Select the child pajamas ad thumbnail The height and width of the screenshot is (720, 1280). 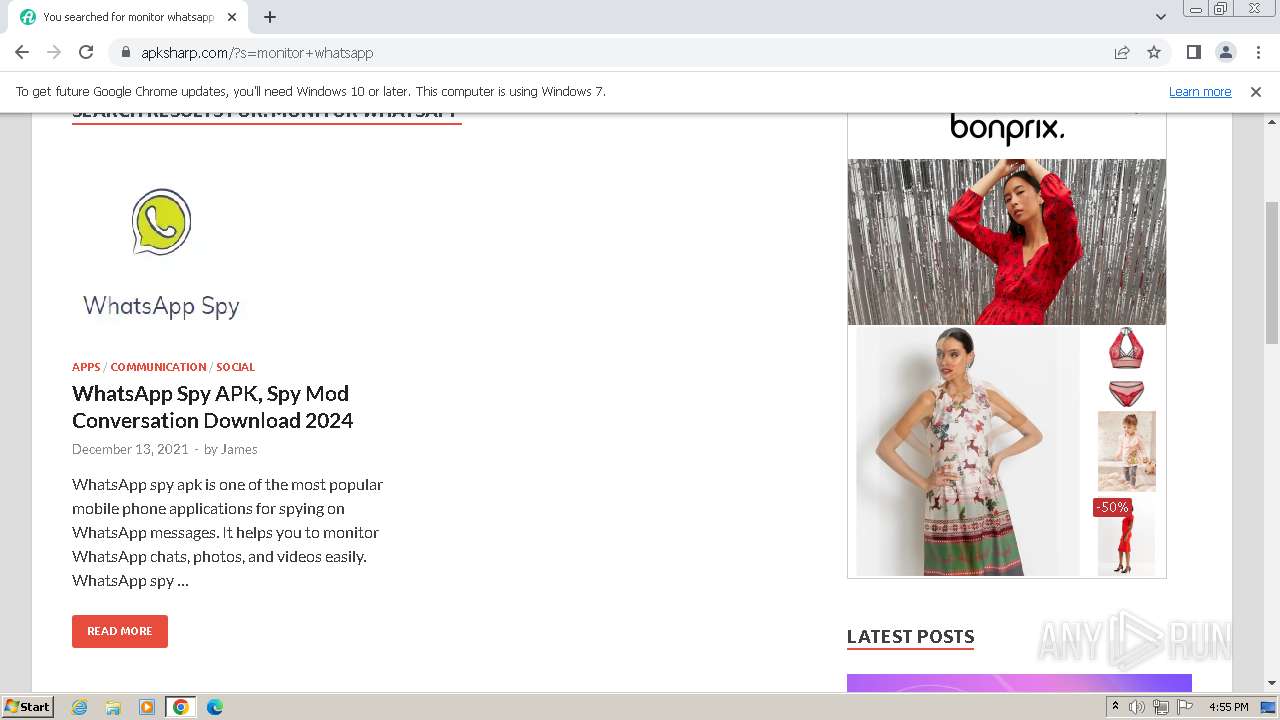[x=1127, y=451]
